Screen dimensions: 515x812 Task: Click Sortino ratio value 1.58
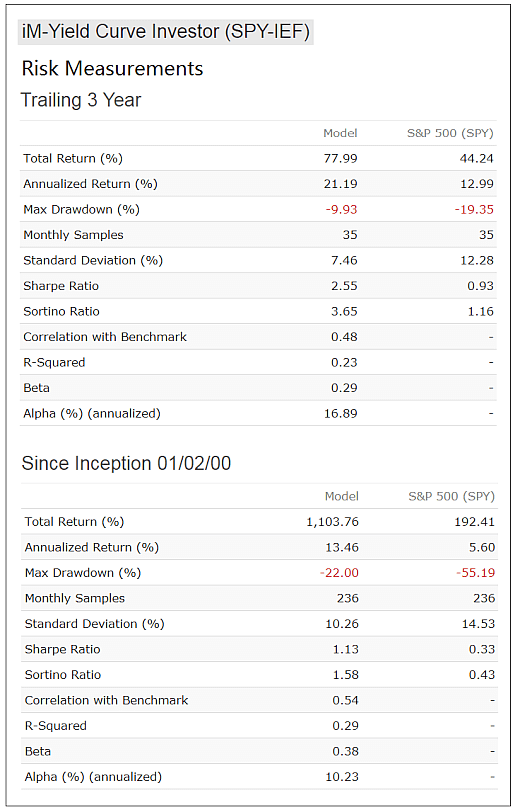(346, 675)
